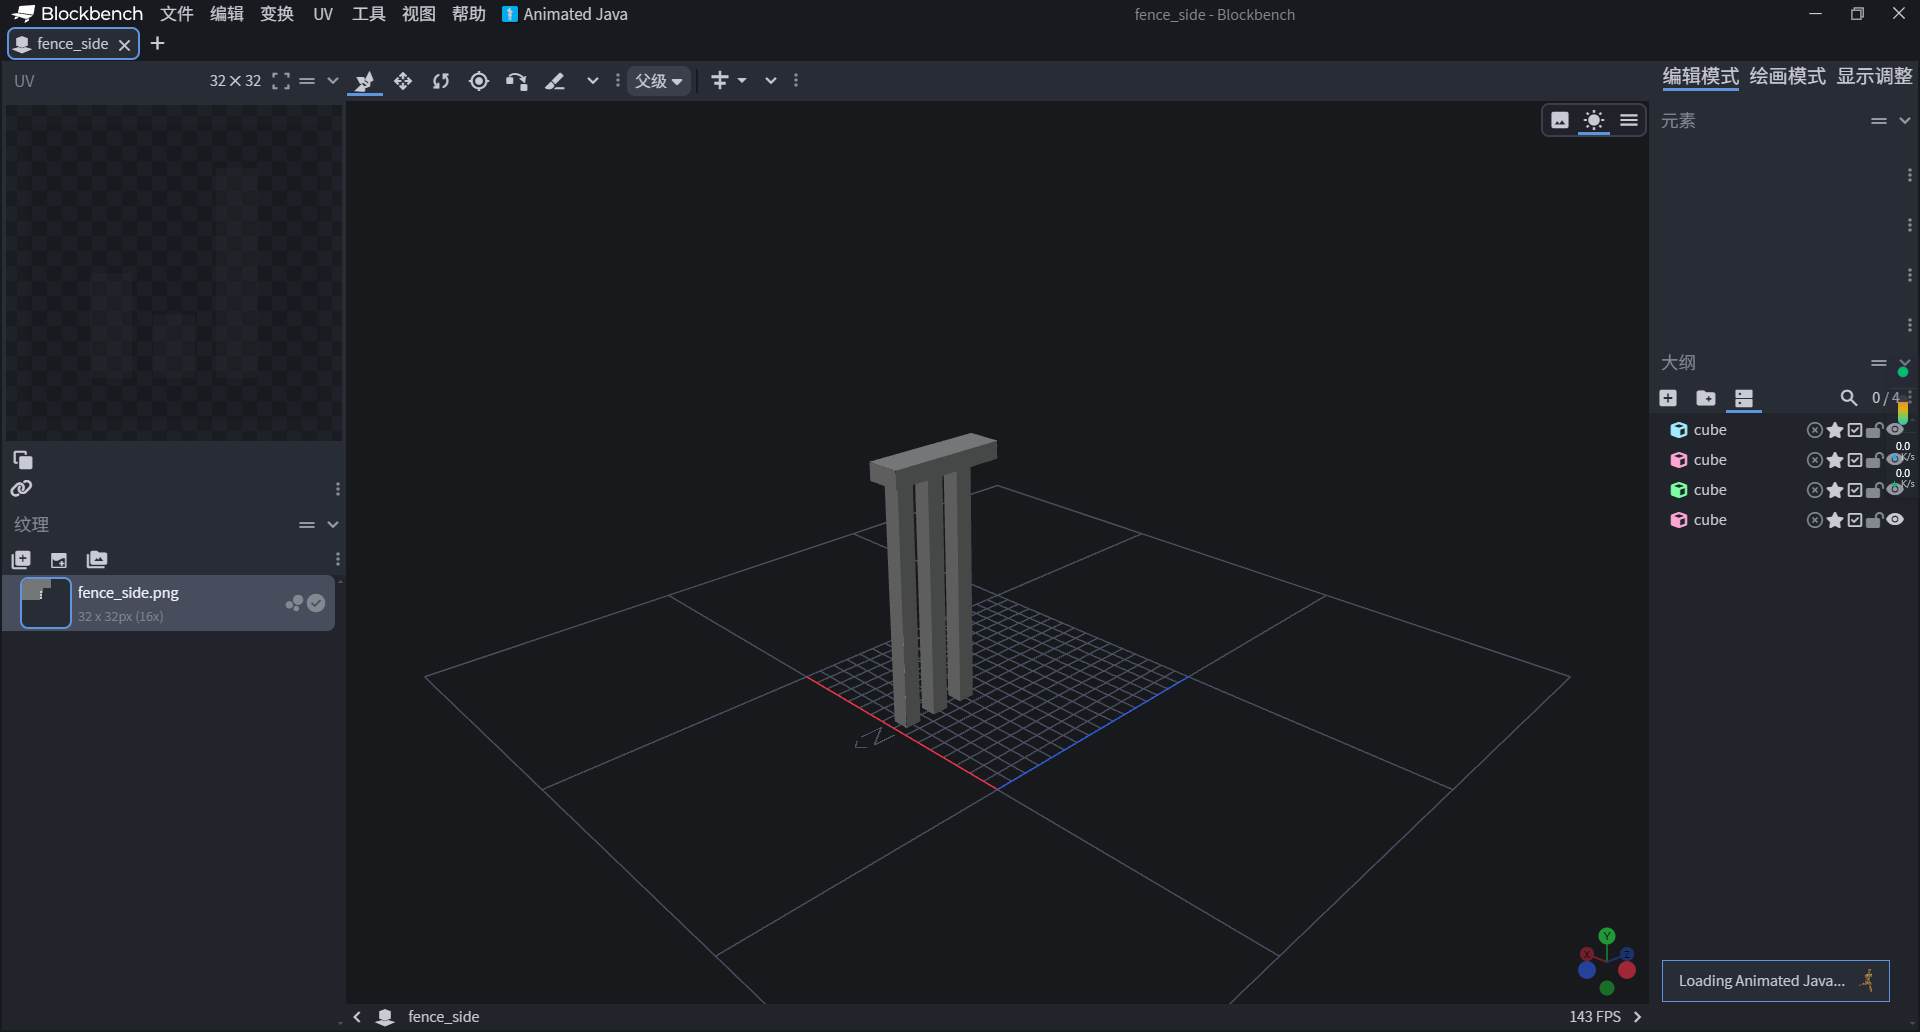Viewport: 1920px width, 1032px height.
Task: Click the texture folder images icon
Action: (97, 560)
